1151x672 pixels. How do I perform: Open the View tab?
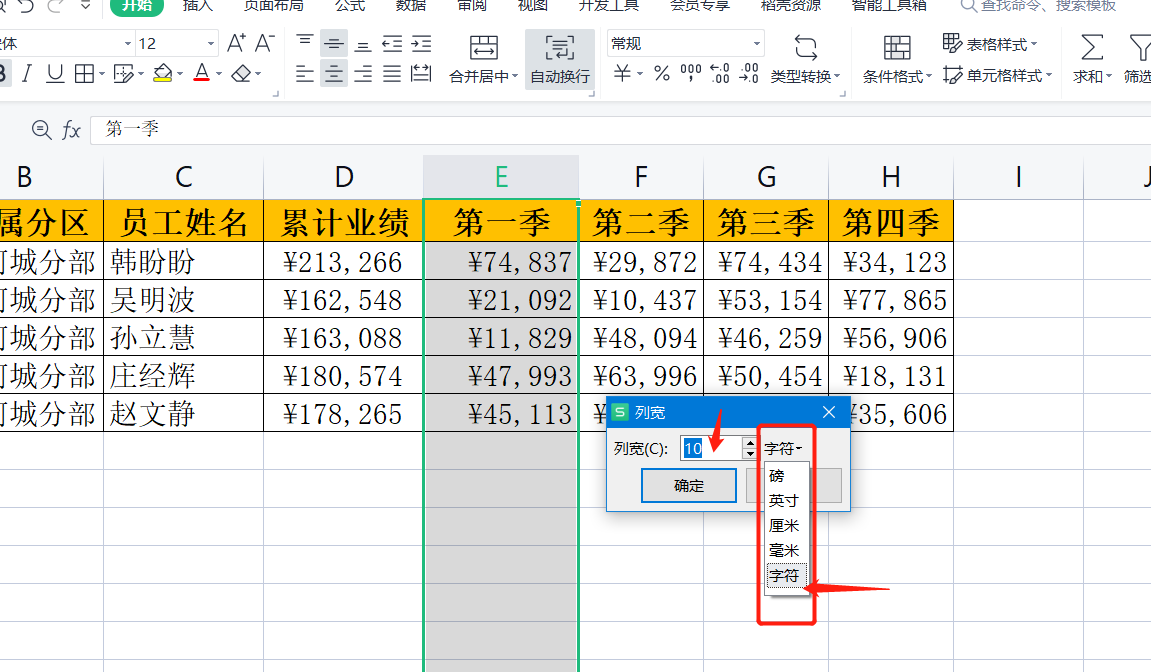pos(533,6)
